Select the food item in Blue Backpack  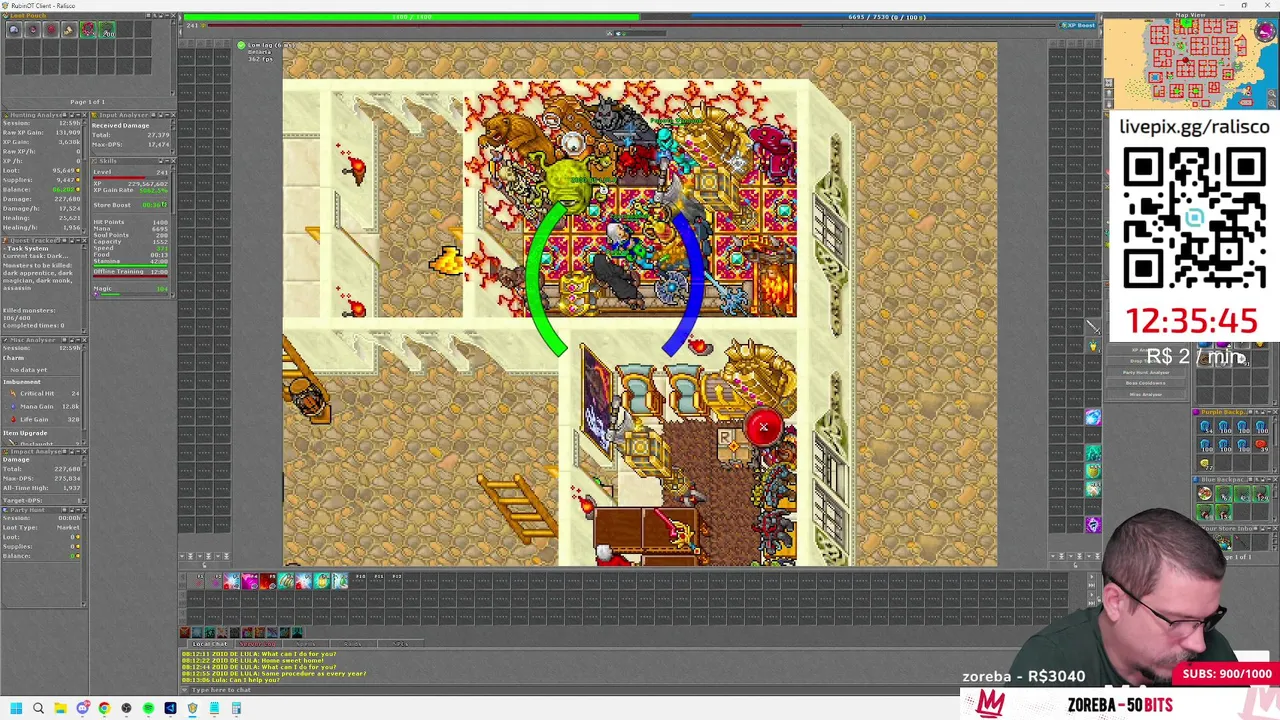pyautogui.click(x=1205, y=493)
